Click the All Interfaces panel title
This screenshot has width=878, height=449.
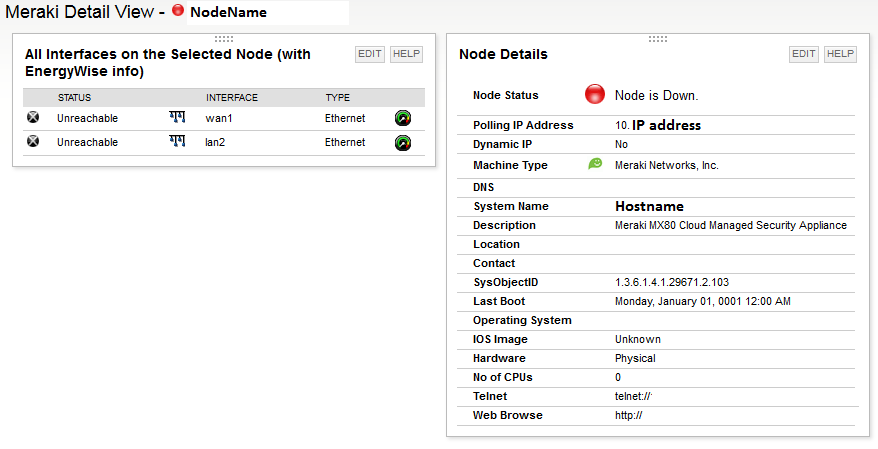(x=167, y=63)
